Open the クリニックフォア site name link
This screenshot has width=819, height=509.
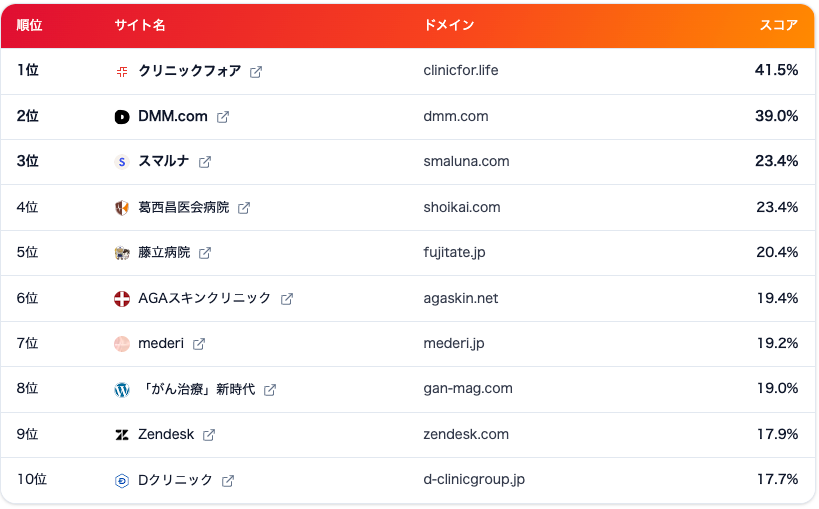pyautogui.click(x=190, y=71)
